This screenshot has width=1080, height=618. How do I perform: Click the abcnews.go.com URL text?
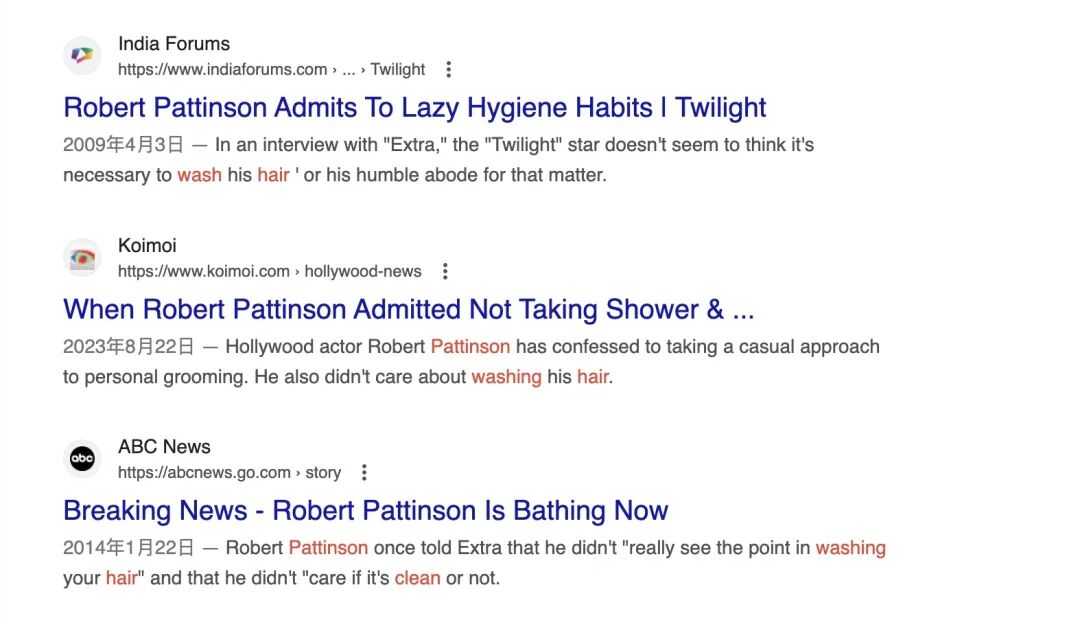pos(204,473)
